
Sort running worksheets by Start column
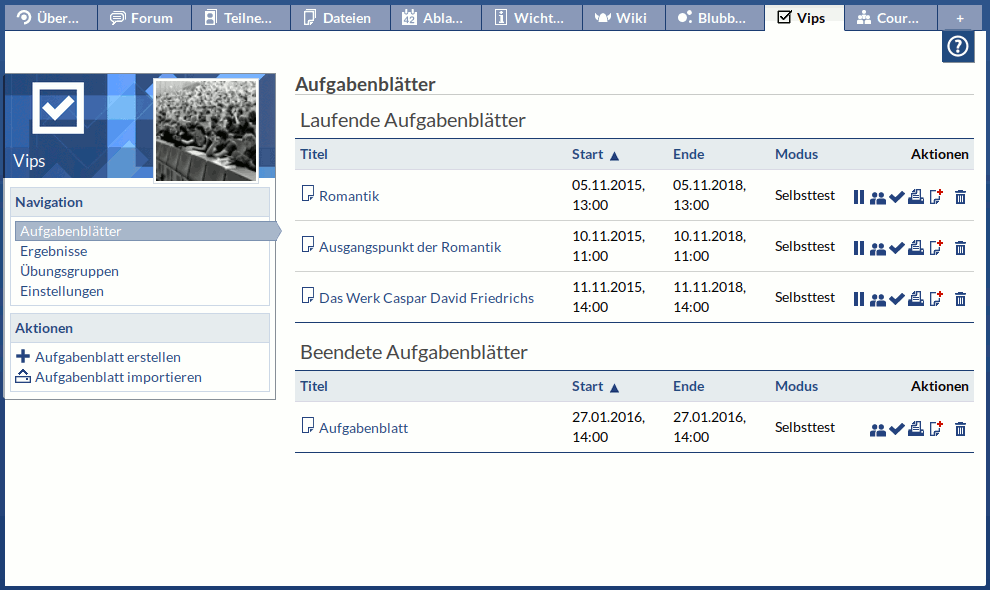(x=588, y=154)
